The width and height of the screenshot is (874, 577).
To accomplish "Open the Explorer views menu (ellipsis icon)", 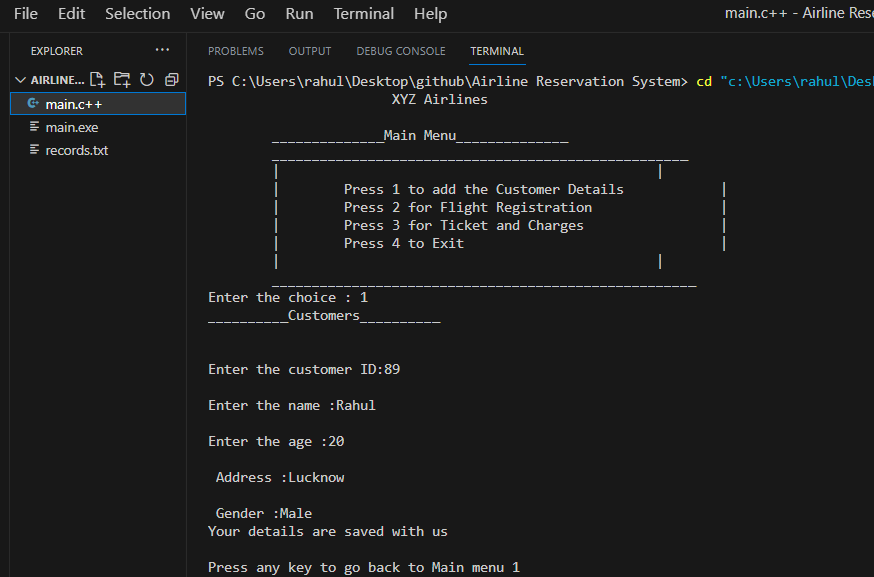I will (x=162, y=50).
